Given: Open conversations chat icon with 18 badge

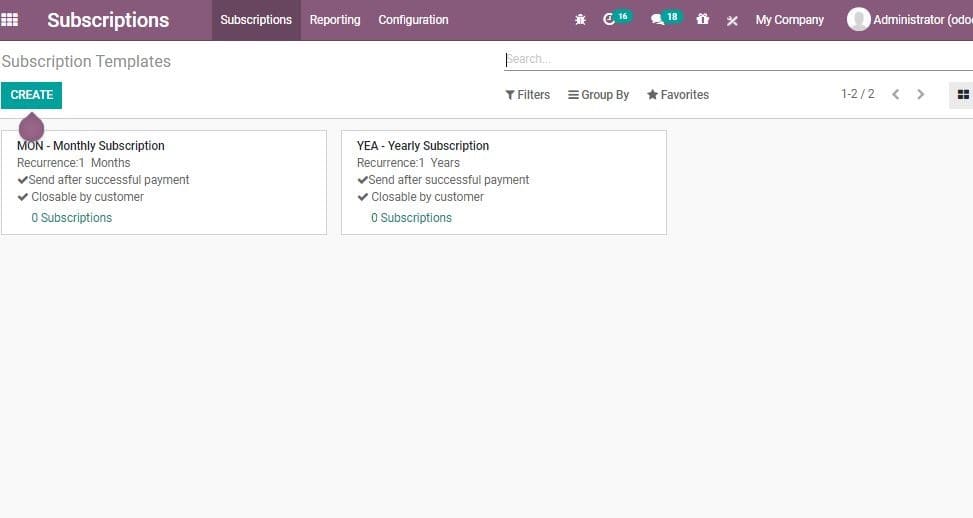Looking at the screenshot, I should (665, 19).
